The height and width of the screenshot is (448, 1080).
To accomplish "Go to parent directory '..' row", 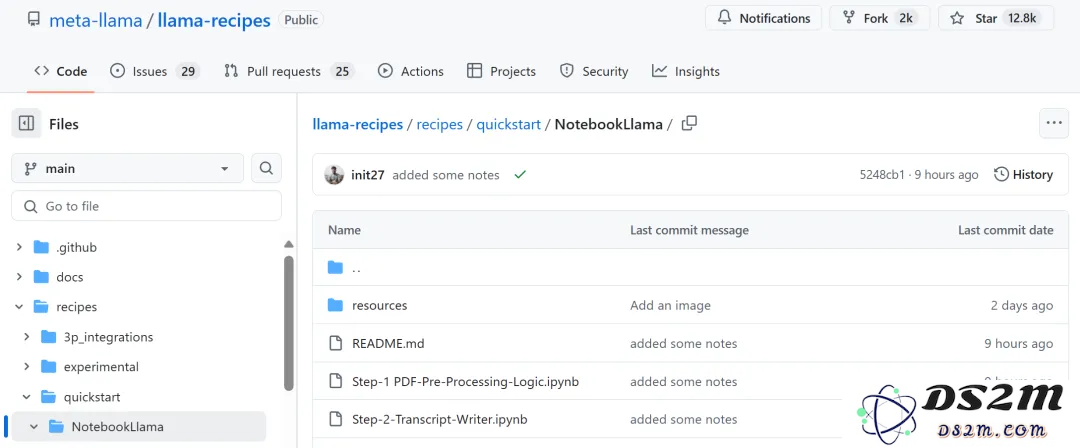I will pyautogui.click(x=690, y=267).
